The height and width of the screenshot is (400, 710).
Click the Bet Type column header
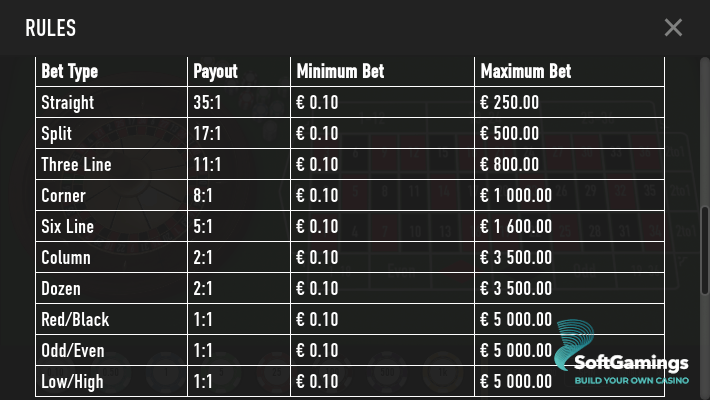[x=69, y=72]
